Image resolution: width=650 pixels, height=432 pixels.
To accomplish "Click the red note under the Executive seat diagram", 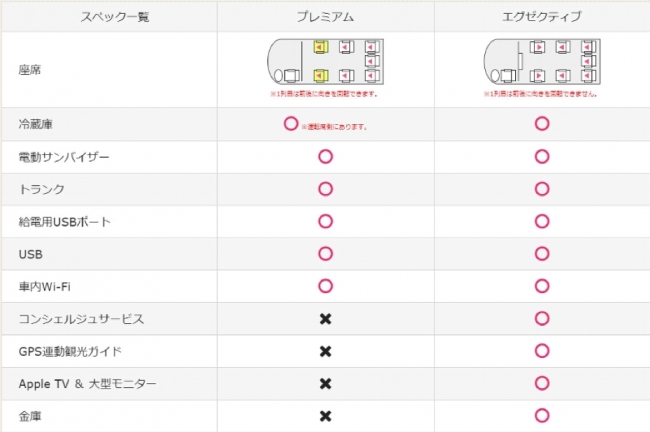I will pyautogui.click(x=541, y=92).
